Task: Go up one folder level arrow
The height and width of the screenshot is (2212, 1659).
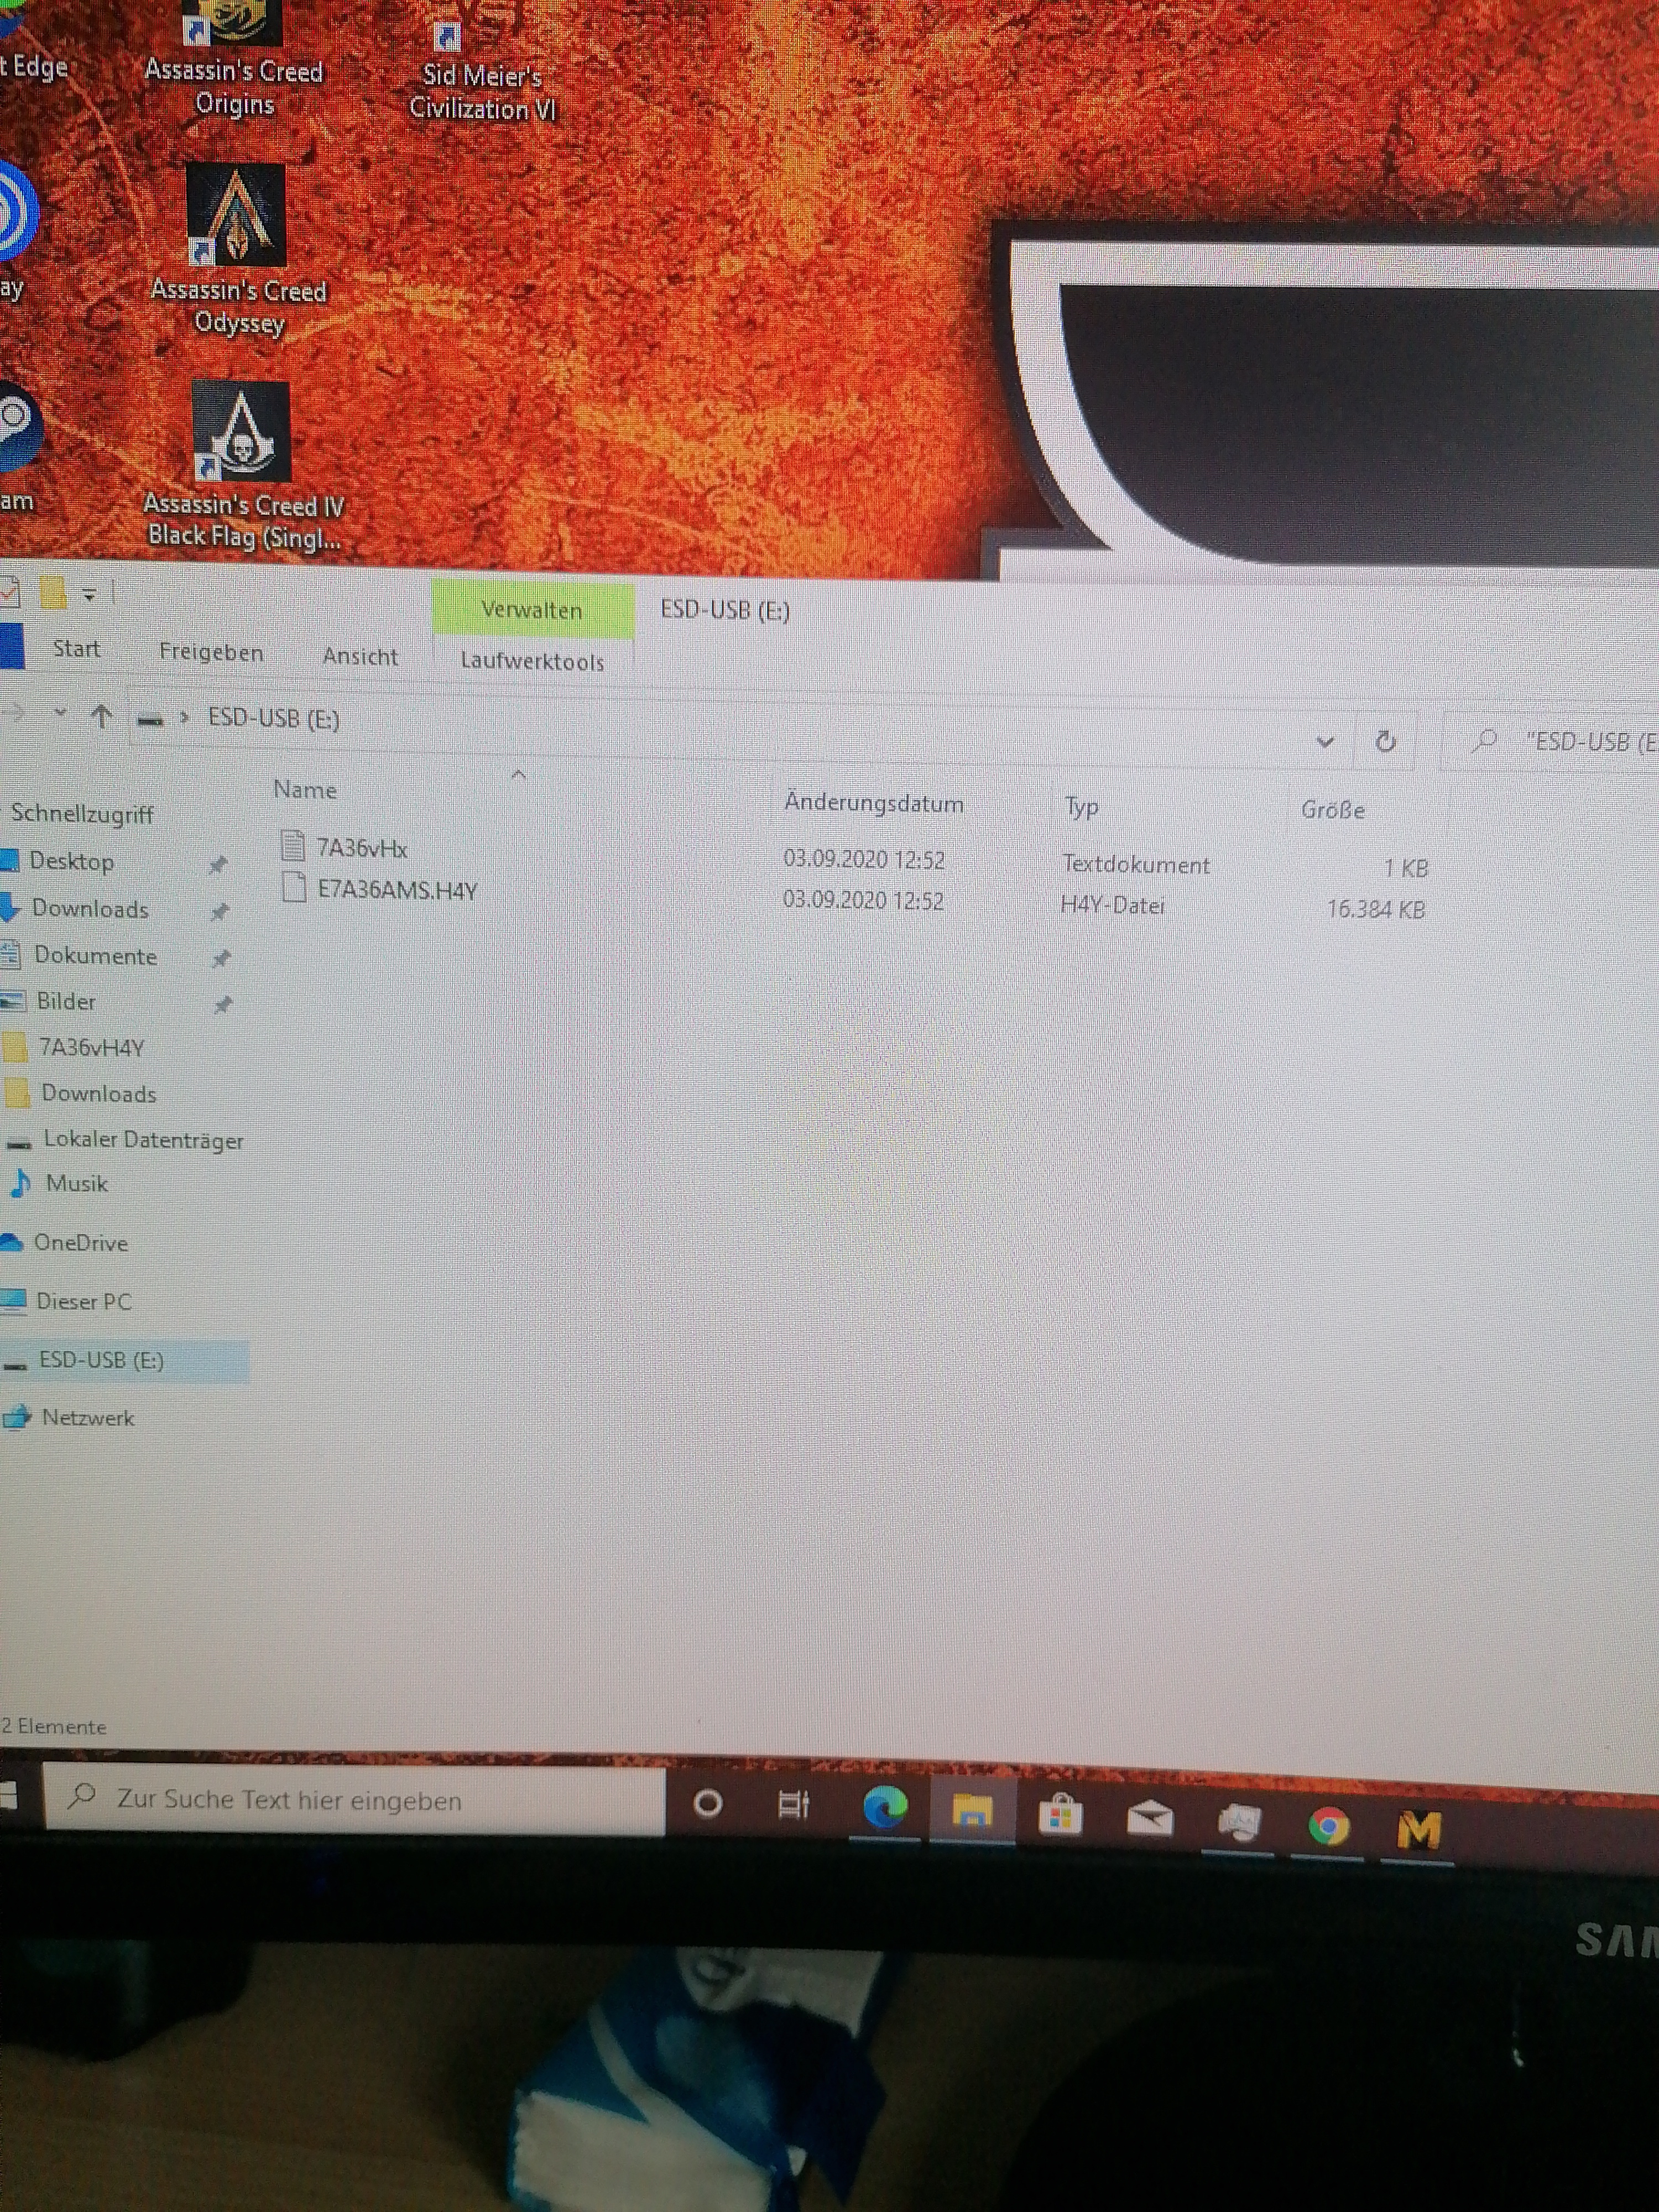Action: coord(101,716)
